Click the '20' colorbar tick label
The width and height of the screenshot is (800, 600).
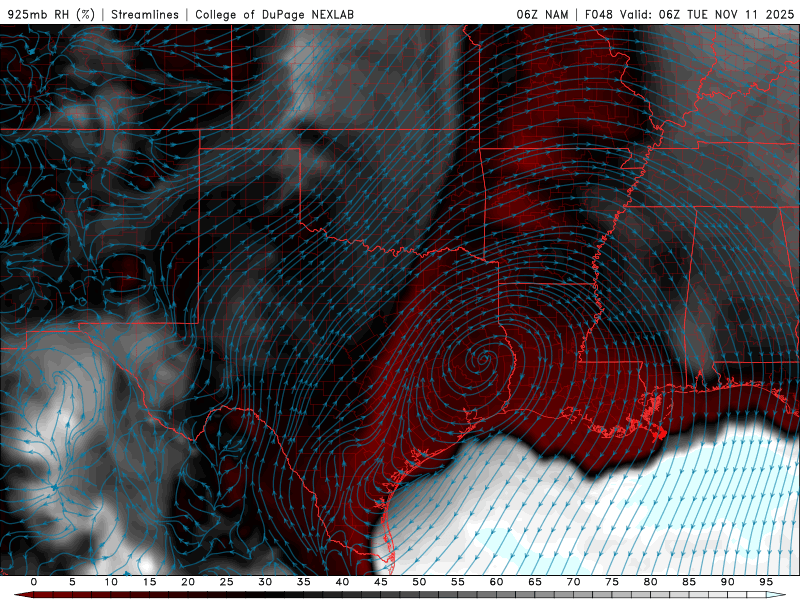(188, 582)
